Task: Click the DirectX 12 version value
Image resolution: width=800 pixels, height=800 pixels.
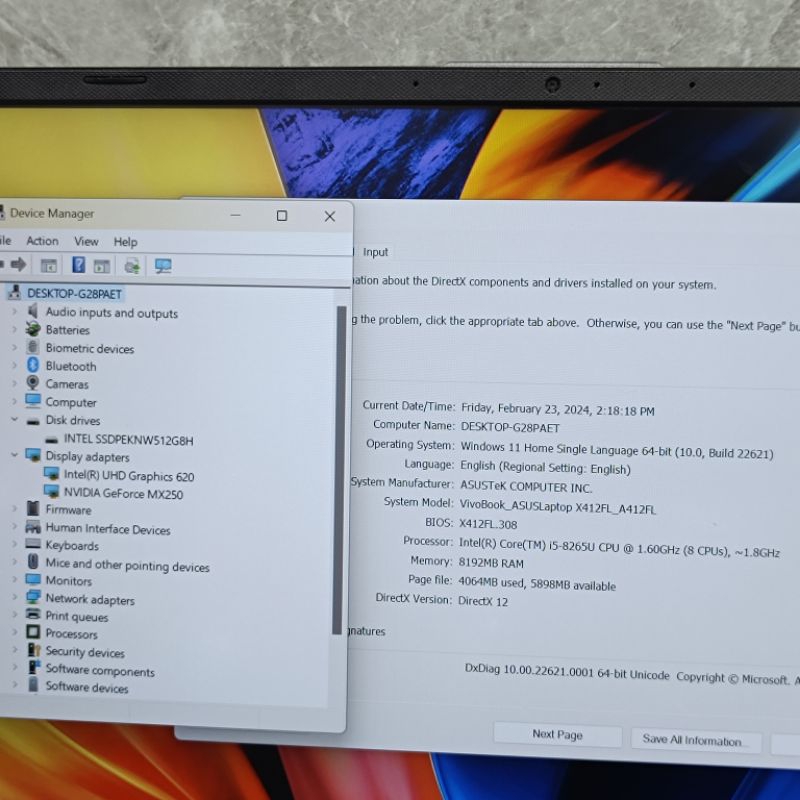Action: tap(483, 601)
